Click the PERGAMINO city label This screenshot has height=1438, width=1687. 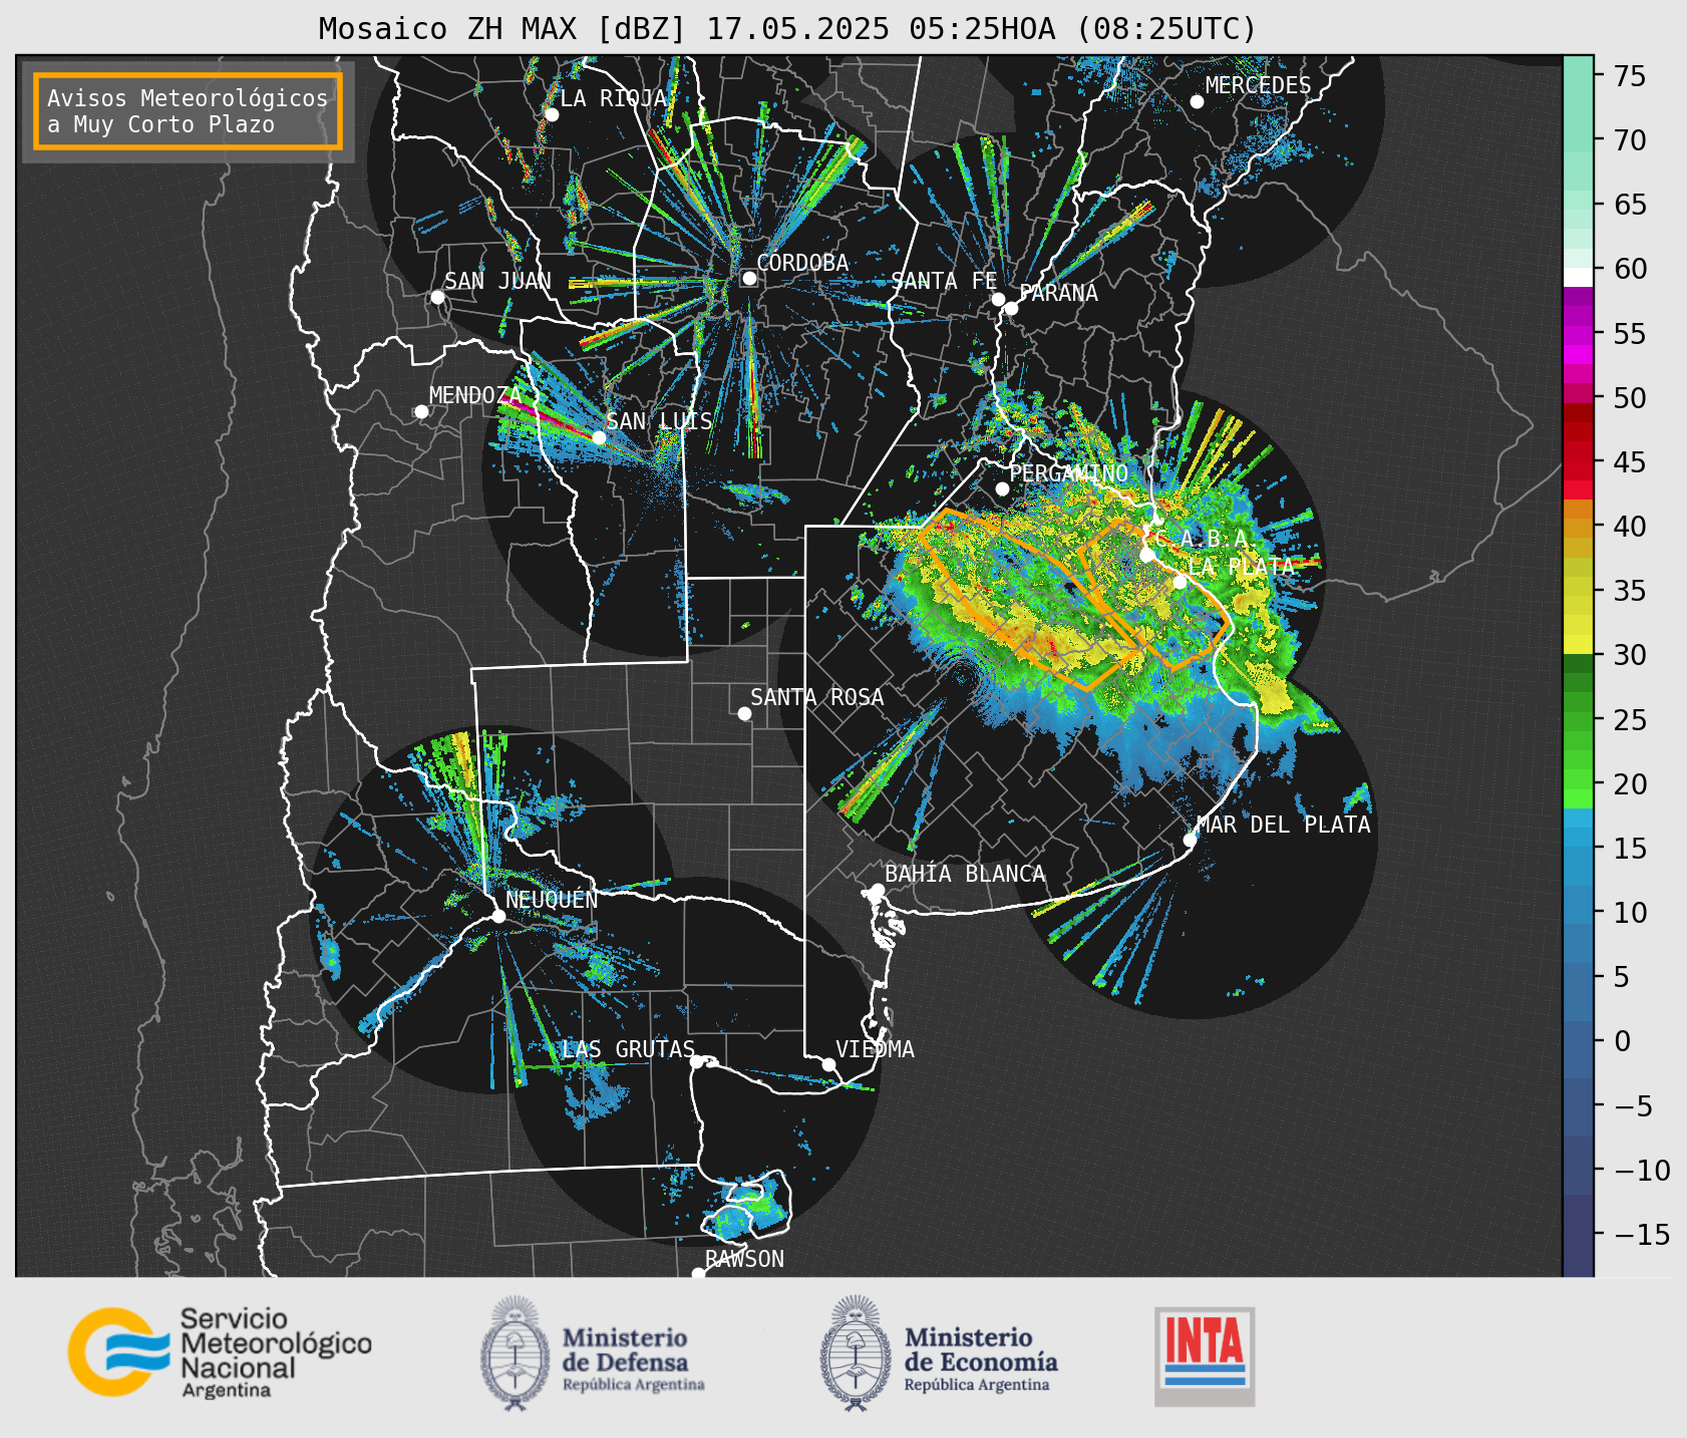pos(1069,473)
